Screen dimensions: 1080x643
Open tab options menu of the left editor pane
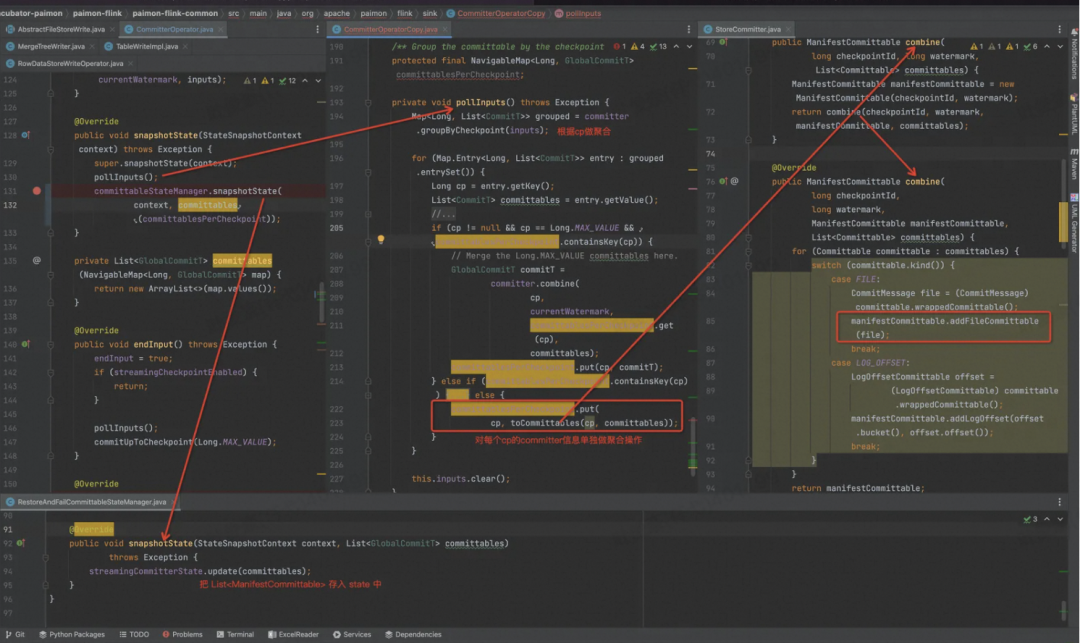pos(316,30)
